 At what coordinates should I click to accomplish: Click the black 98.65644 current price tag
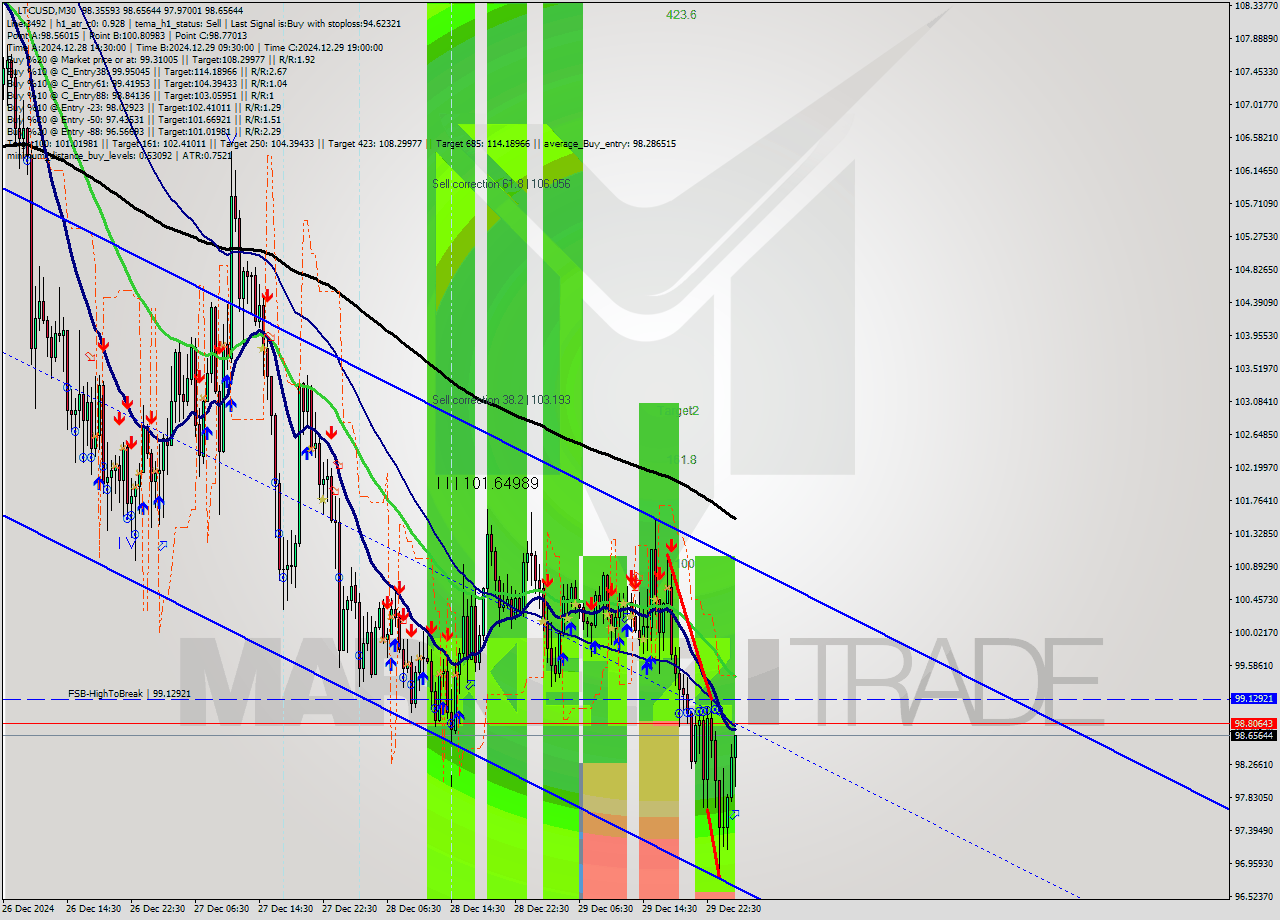tap(1254, 735)
